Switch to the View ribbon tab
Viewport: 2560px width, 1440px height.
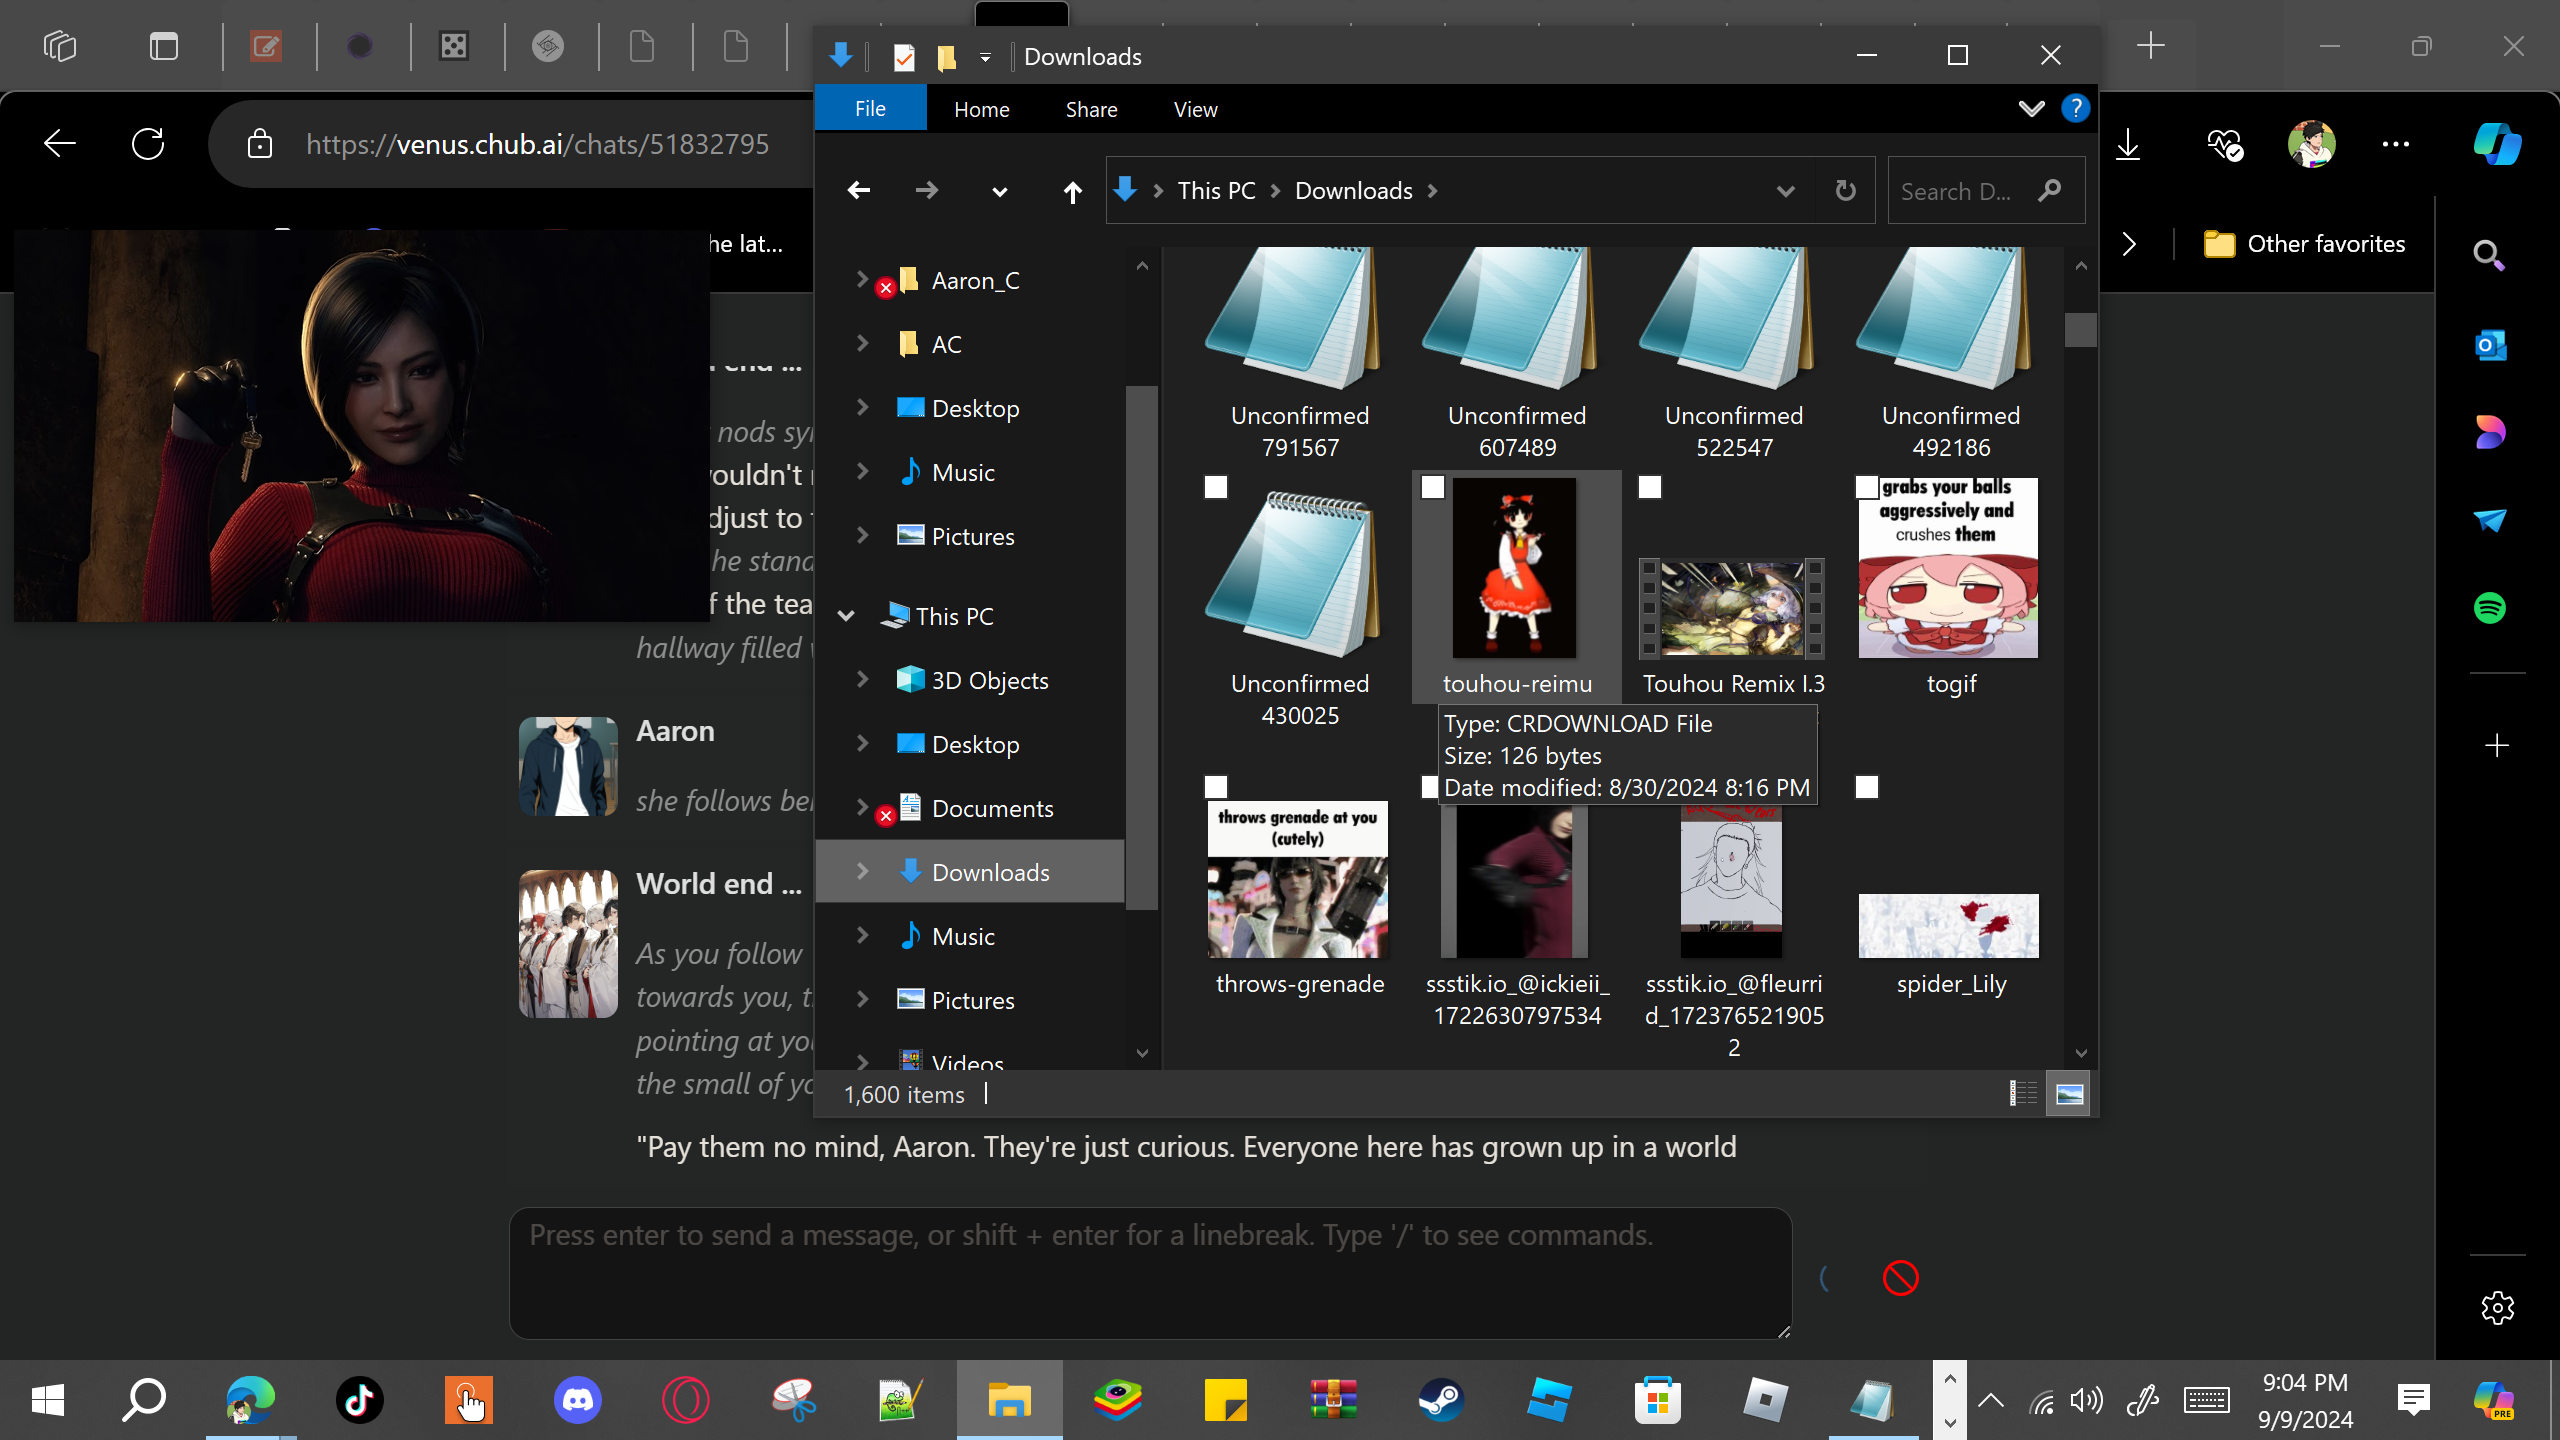1195,109
